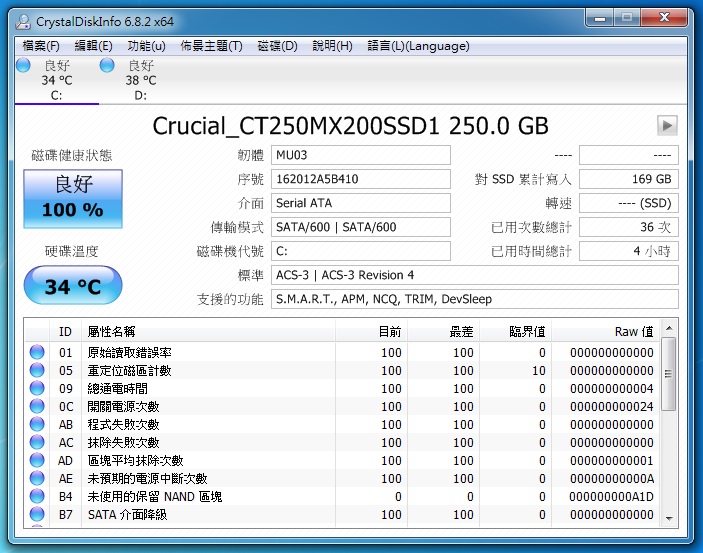Select row 重定位磁區計數
The height and width of the screenshot is (553, 703).
tap(342, 370)
